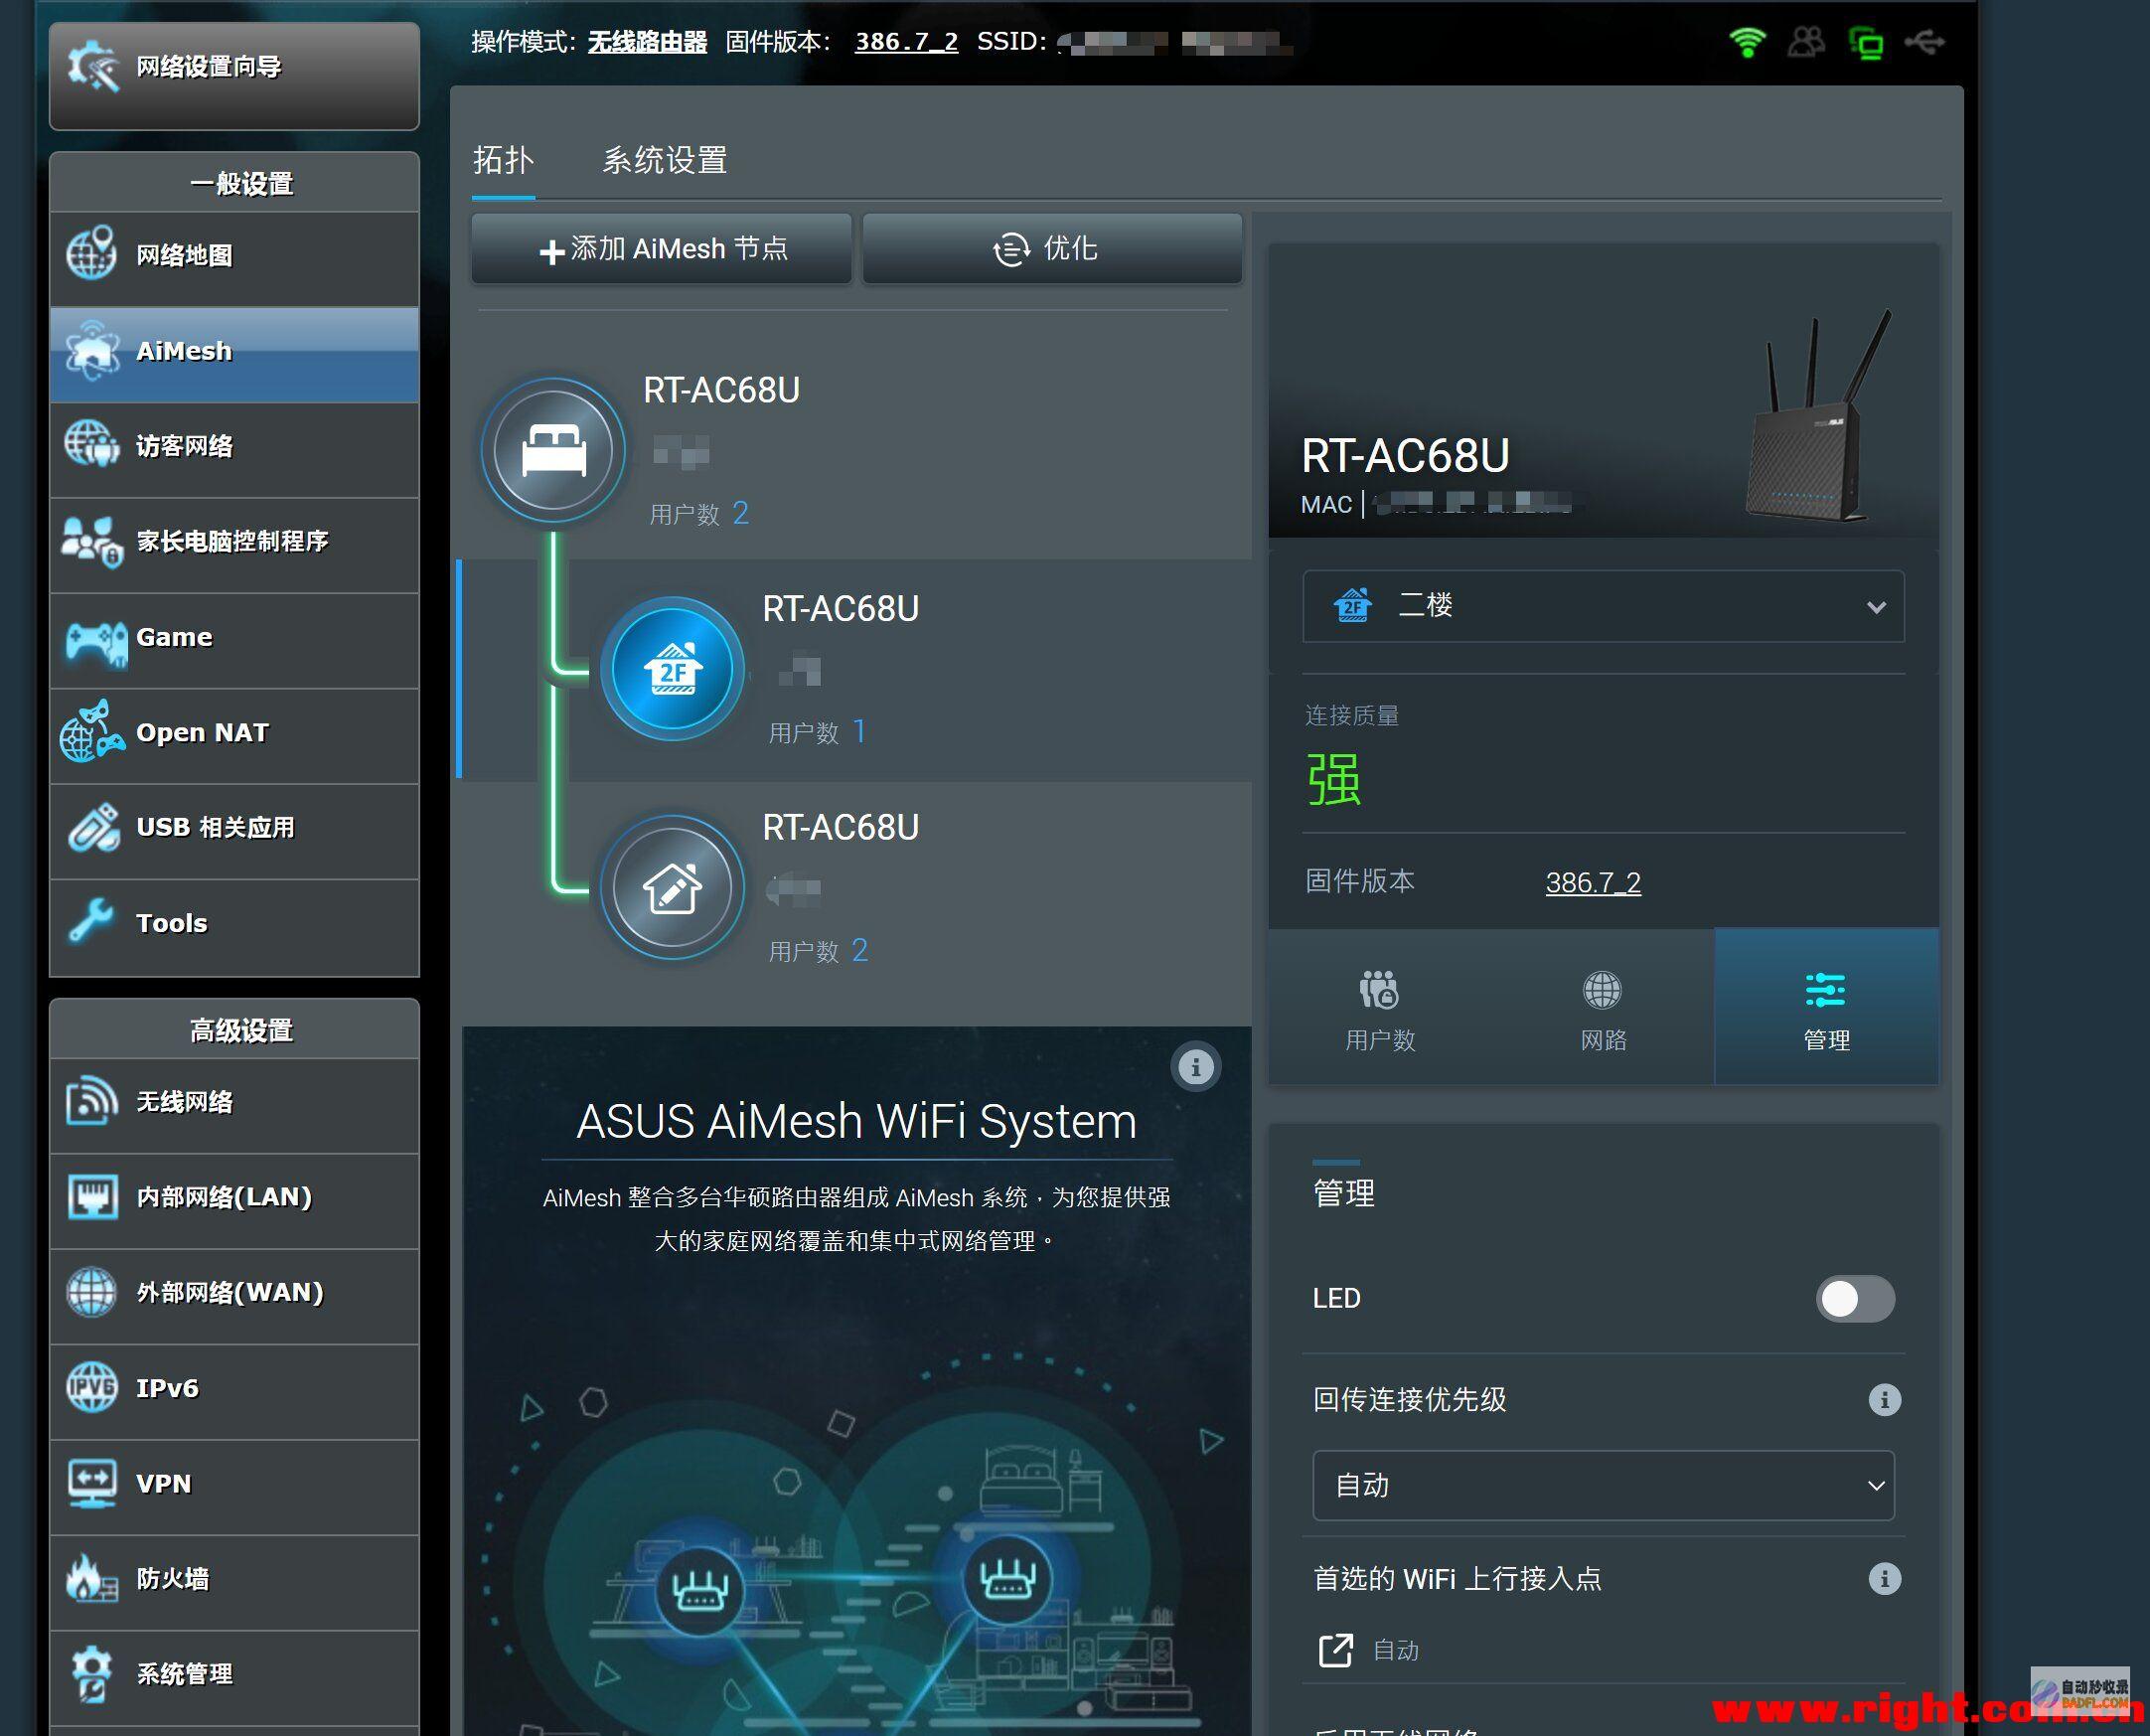Select the 2F house node icon
Viewport: 2150px width, 1736px height.
672,669
